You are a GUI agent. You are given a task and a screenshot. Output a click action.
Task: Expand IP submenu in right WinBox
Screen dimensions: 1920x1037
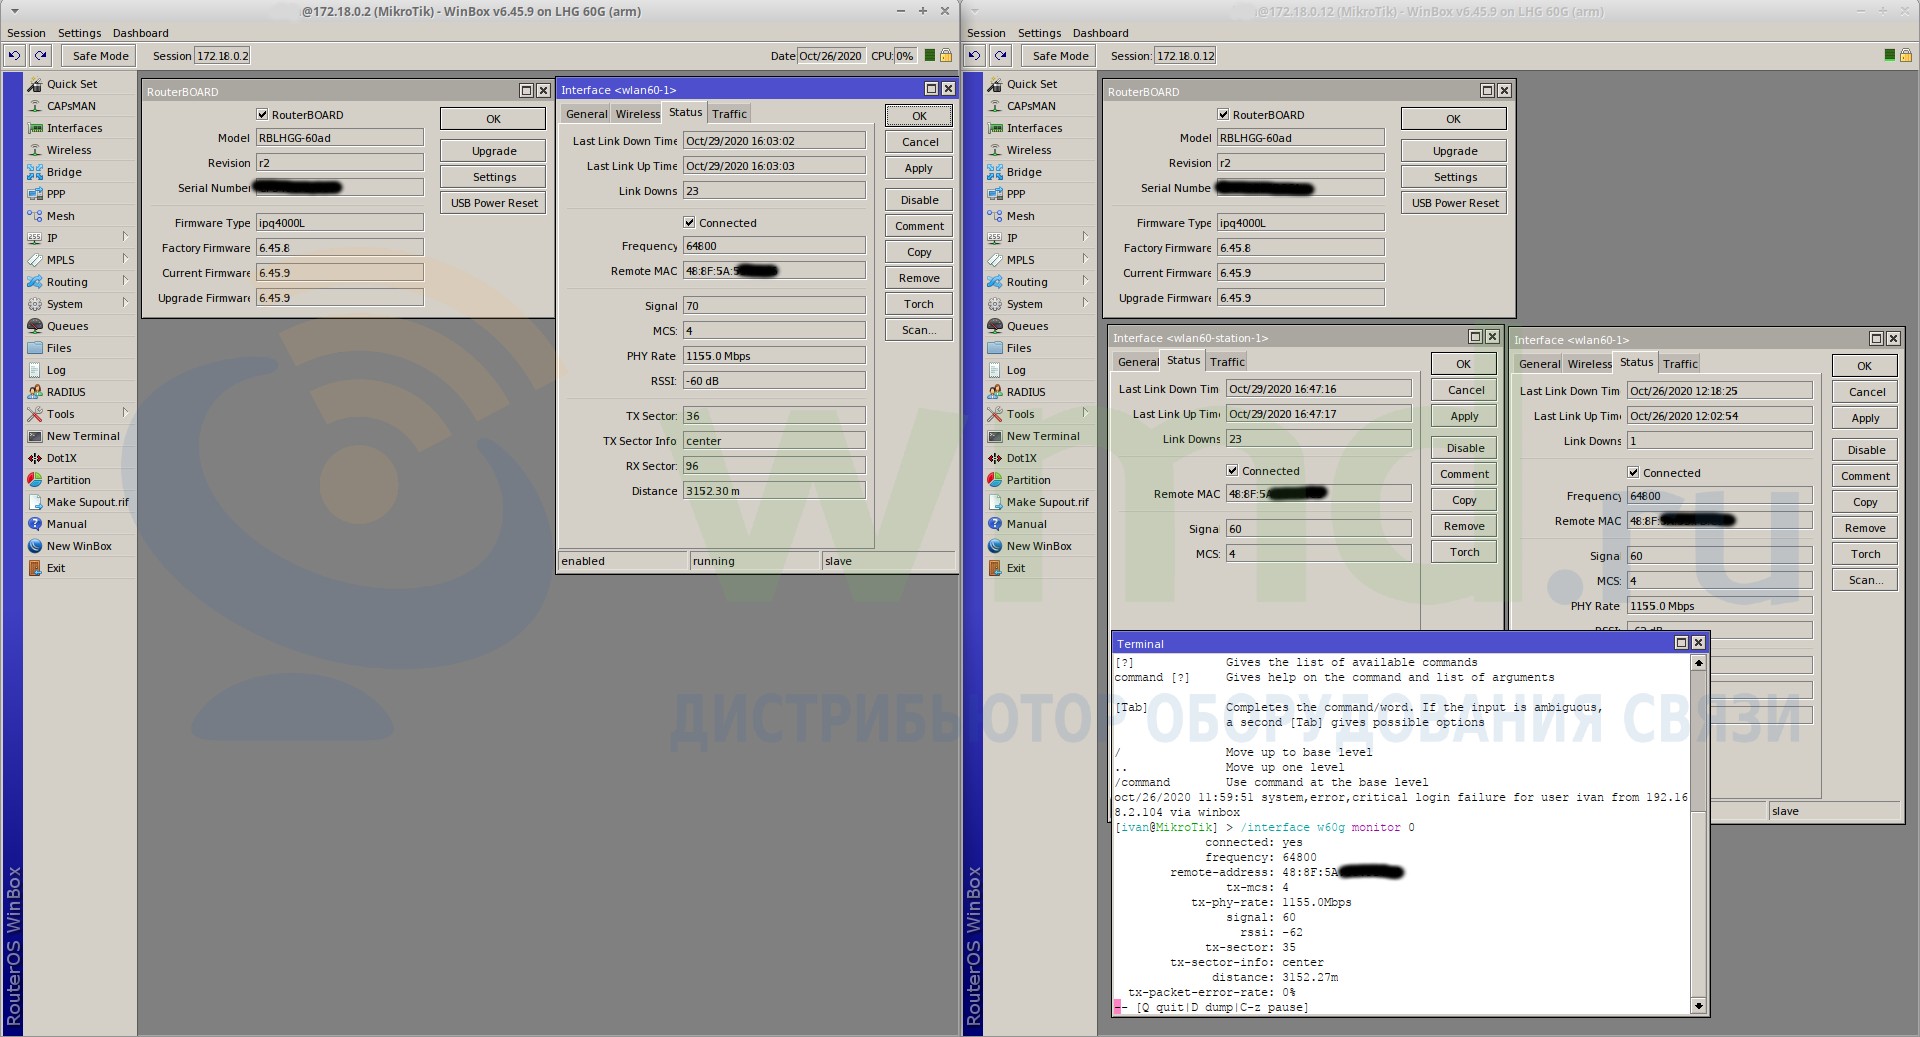coord(1085,237)
